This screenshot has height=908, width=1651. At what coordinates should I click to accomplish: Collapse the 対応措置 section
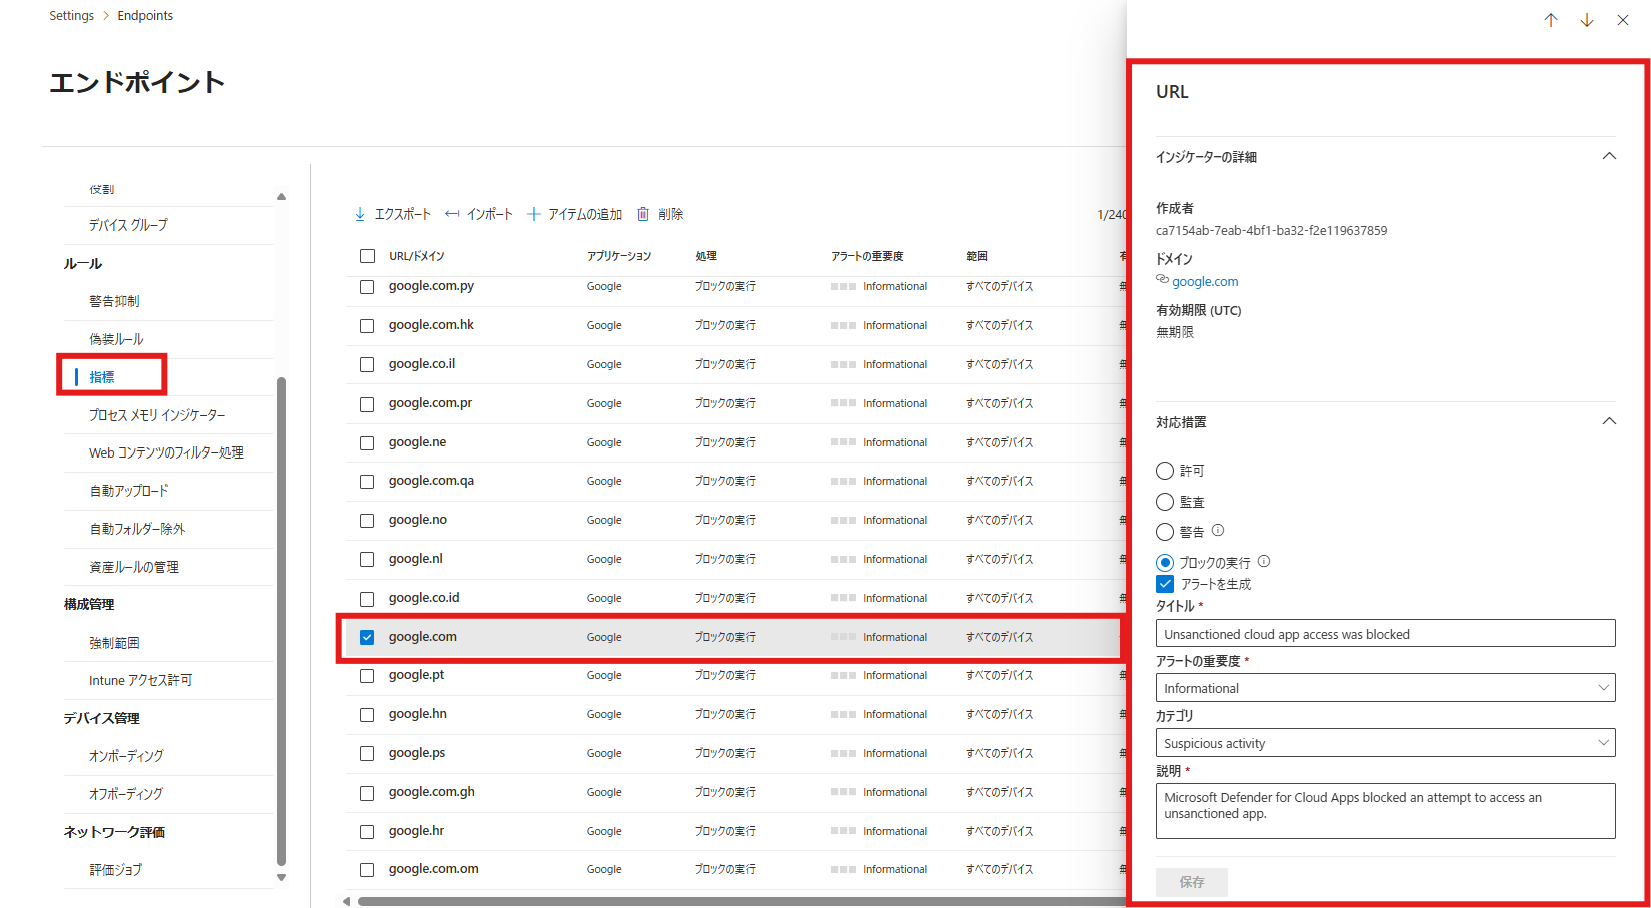pos(1609,421)
